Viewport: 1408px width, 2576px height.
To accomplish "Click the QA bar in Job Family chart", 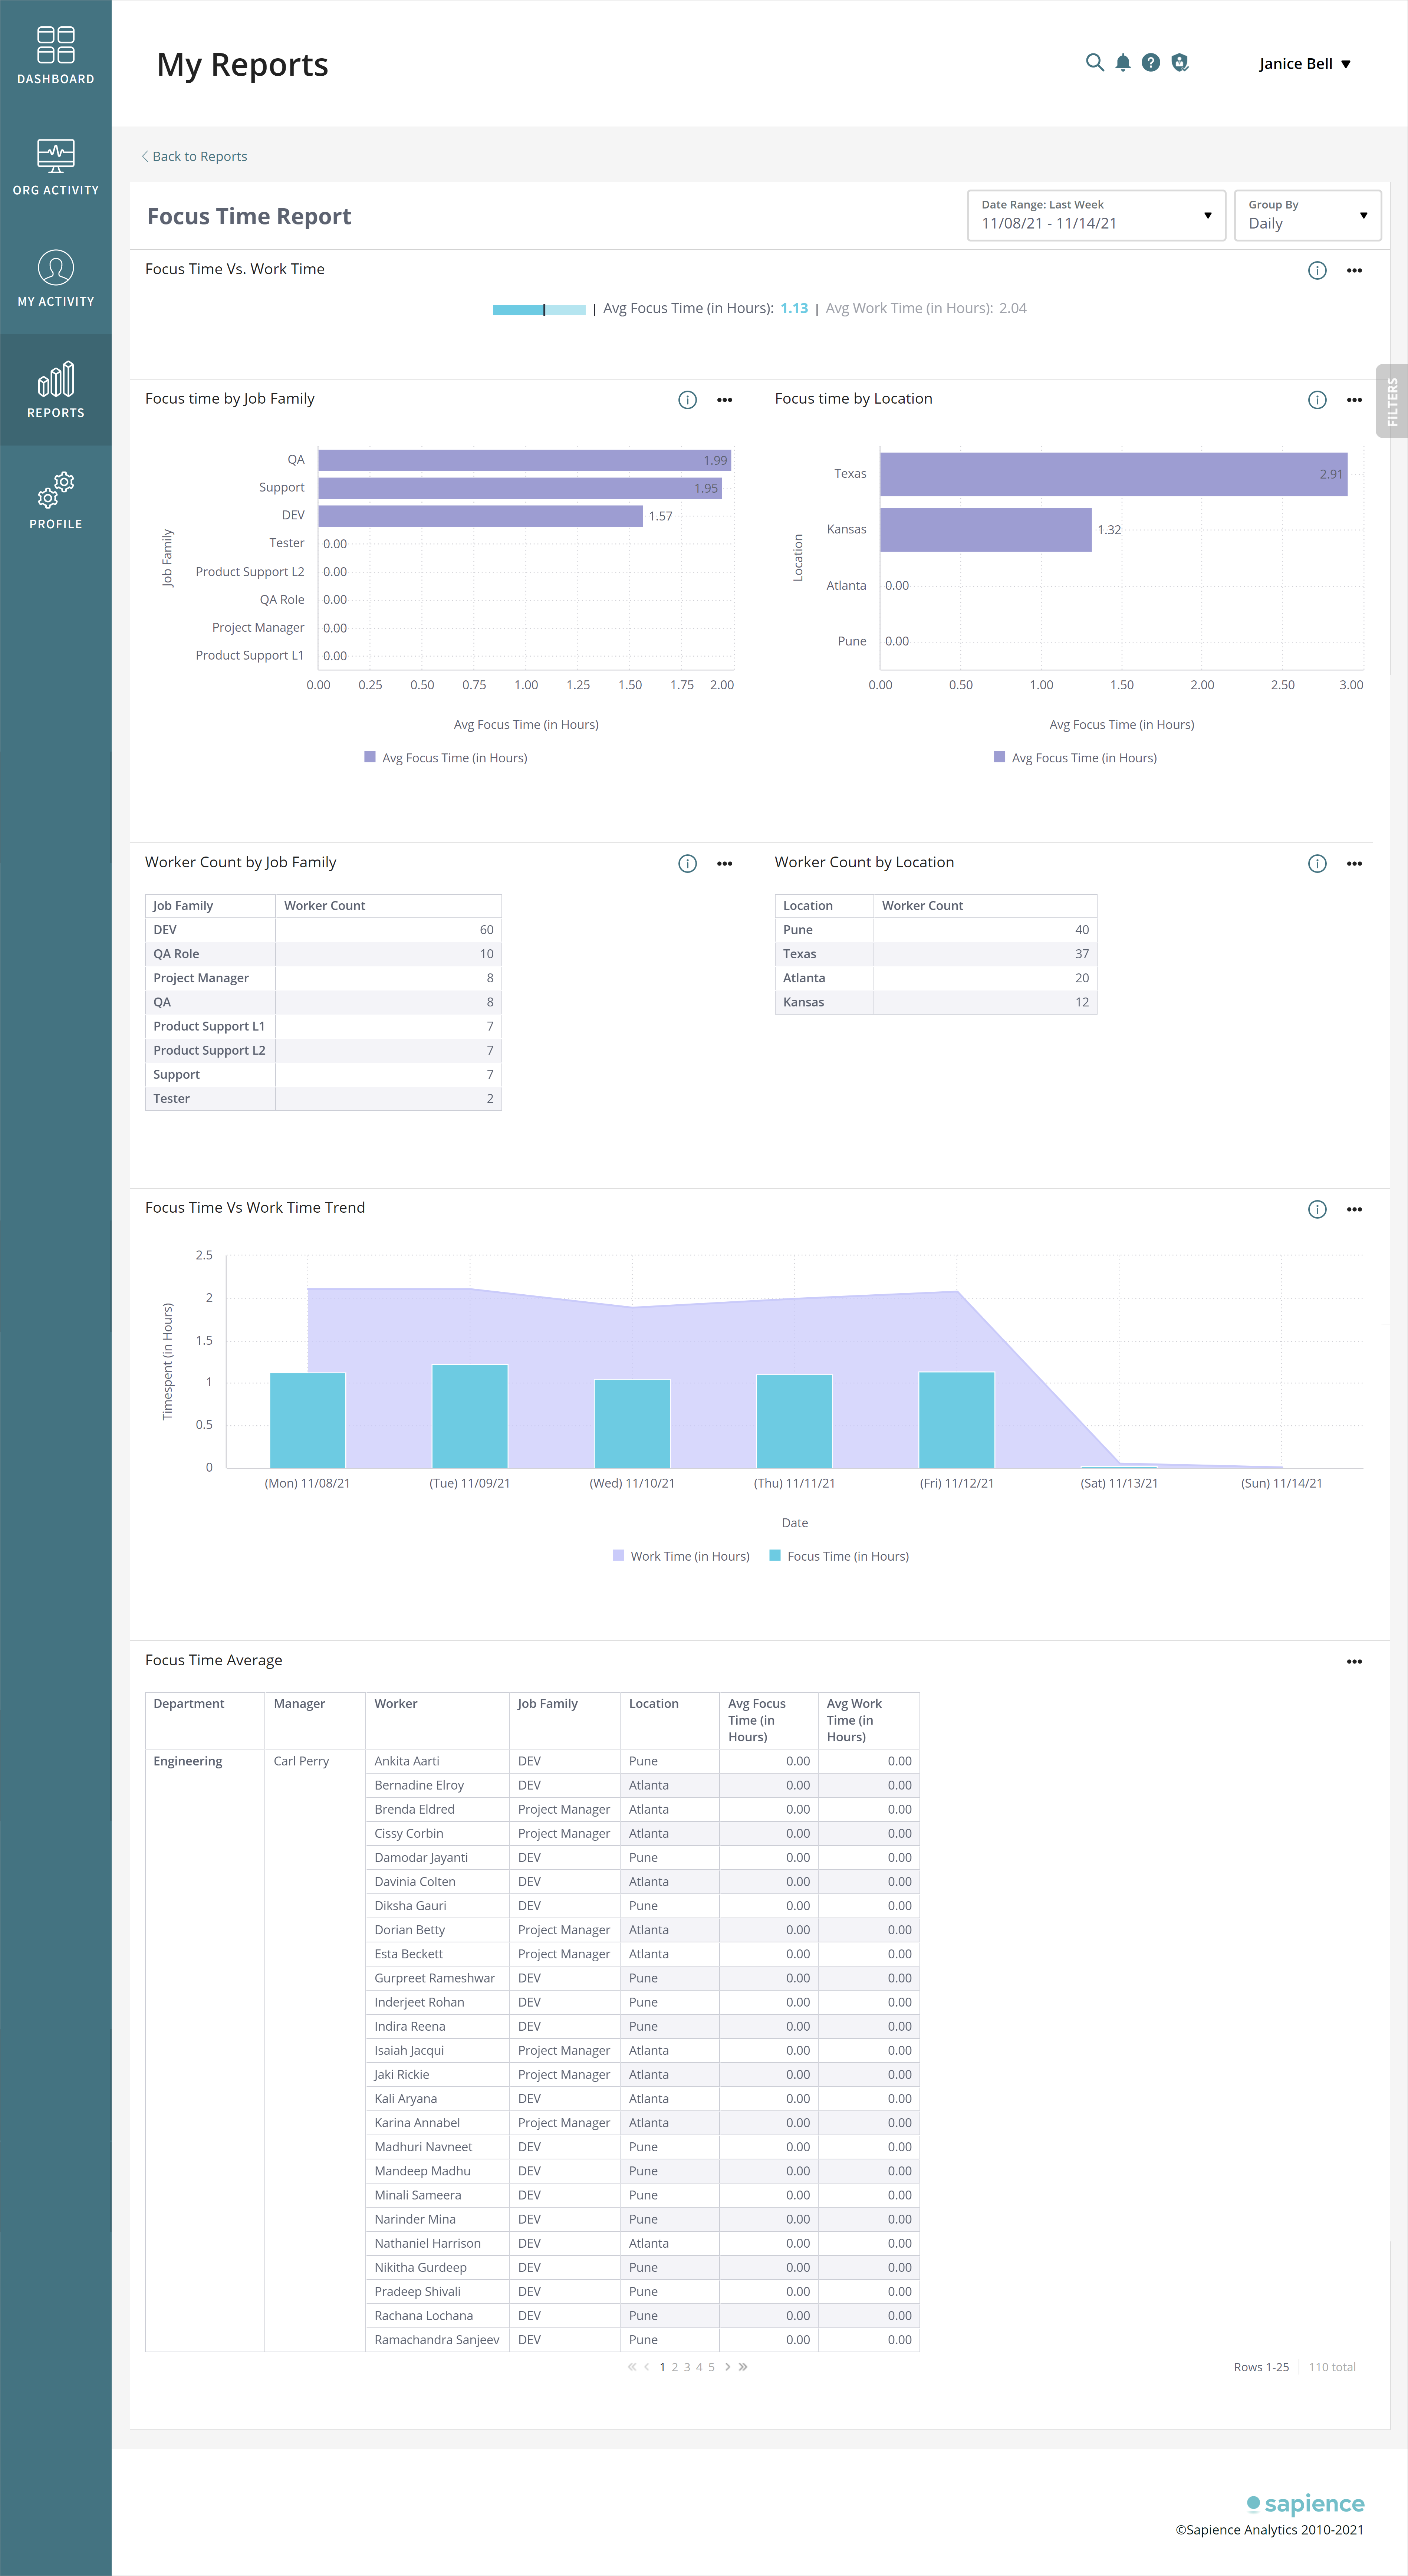I will (x=525, y=460).
